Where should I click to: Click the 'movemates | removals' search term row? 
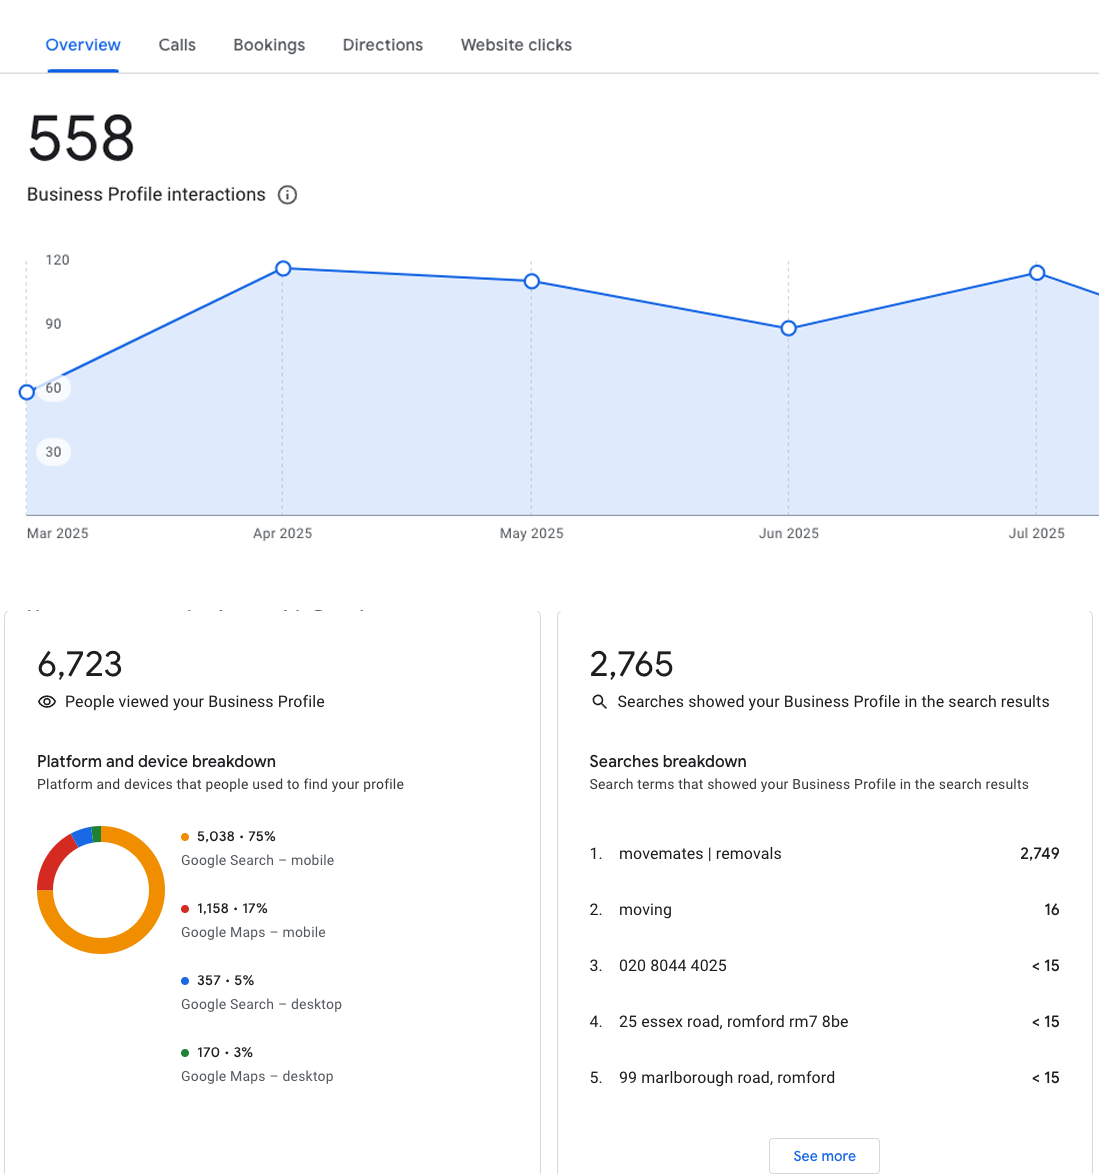click(x=824, y=854)
